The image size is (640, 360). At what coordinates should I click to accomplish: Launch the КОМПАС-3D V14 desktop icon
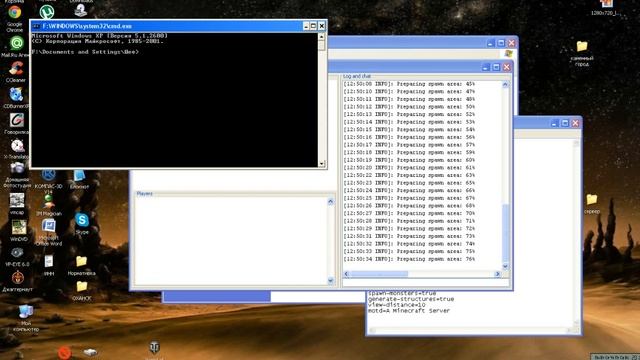49,176
